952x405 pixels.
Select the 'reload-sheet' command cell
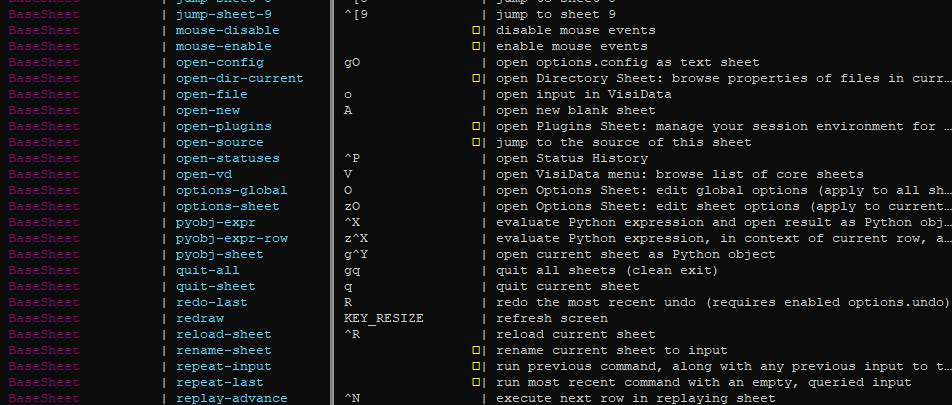[x=223, y=334]
